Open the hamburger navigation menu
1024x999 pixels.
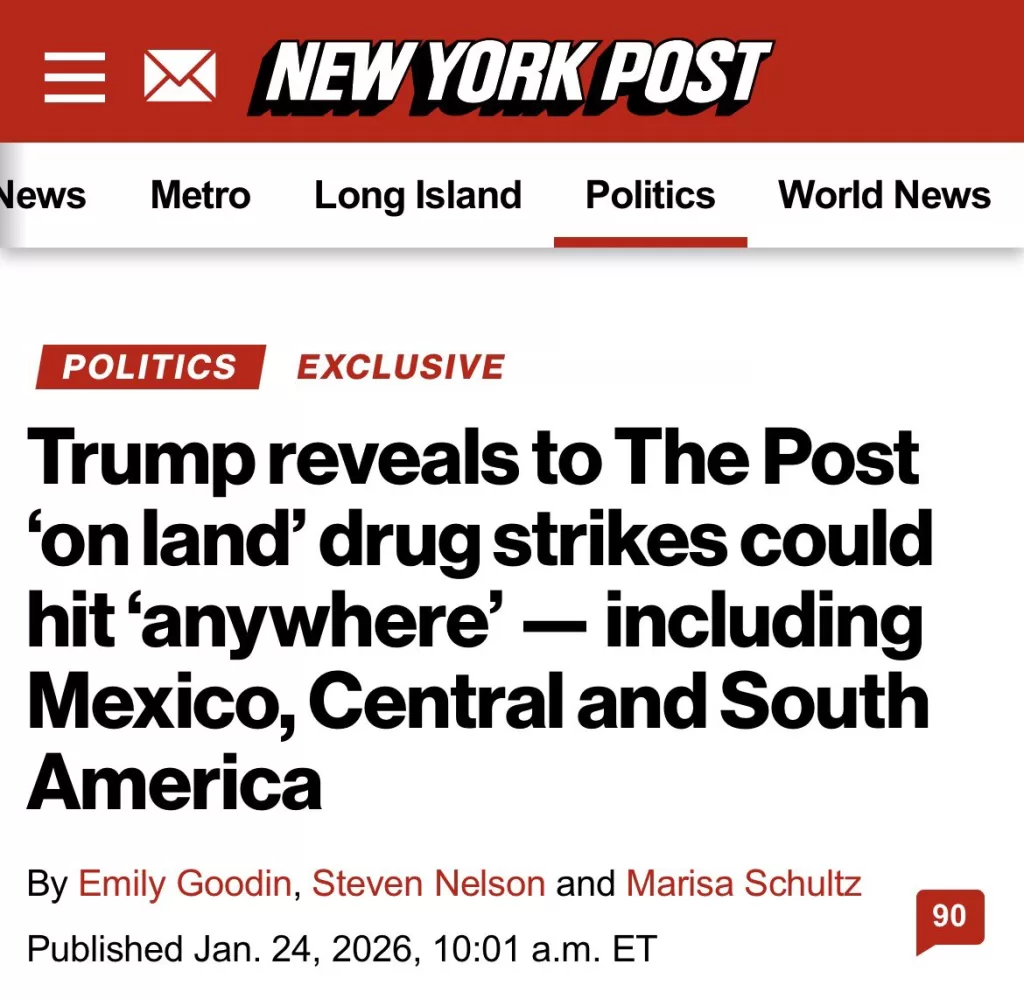coord(74,76)
